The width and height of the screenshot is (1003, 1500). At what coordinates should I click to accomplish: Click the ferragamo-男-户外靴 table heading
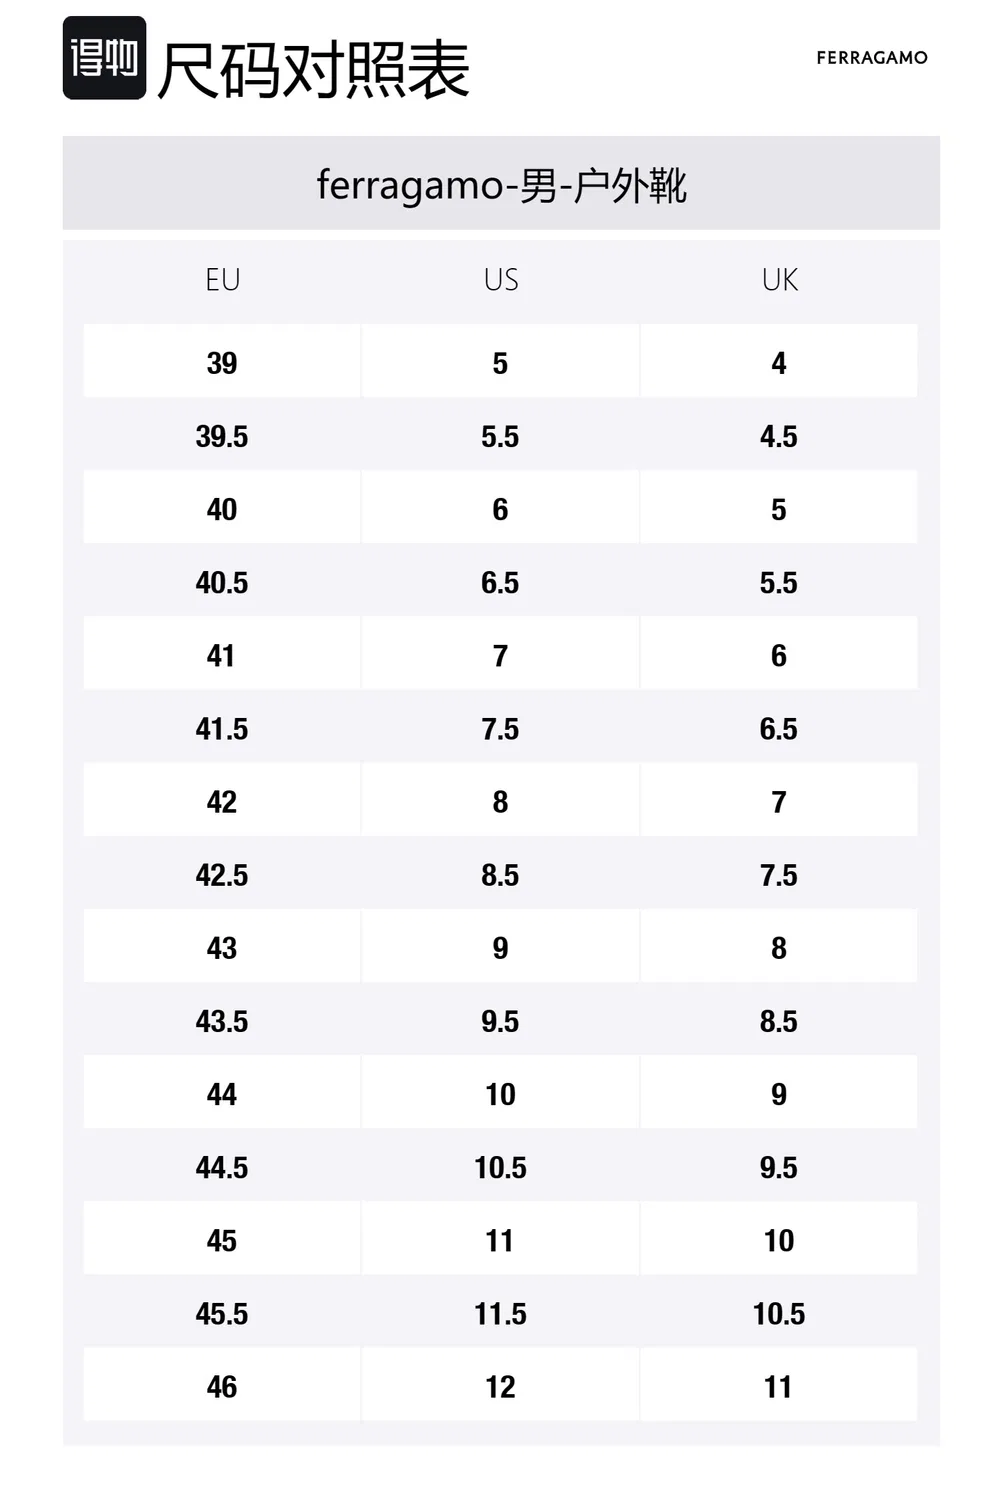point(501,184)
